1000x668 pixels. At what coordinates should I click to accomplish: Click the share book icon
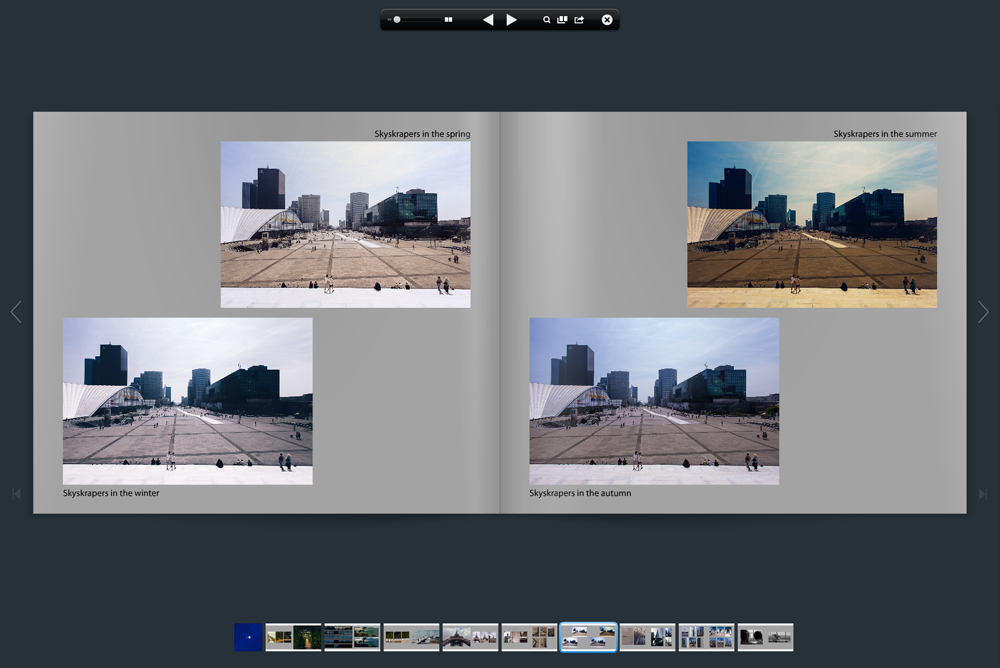579,20
